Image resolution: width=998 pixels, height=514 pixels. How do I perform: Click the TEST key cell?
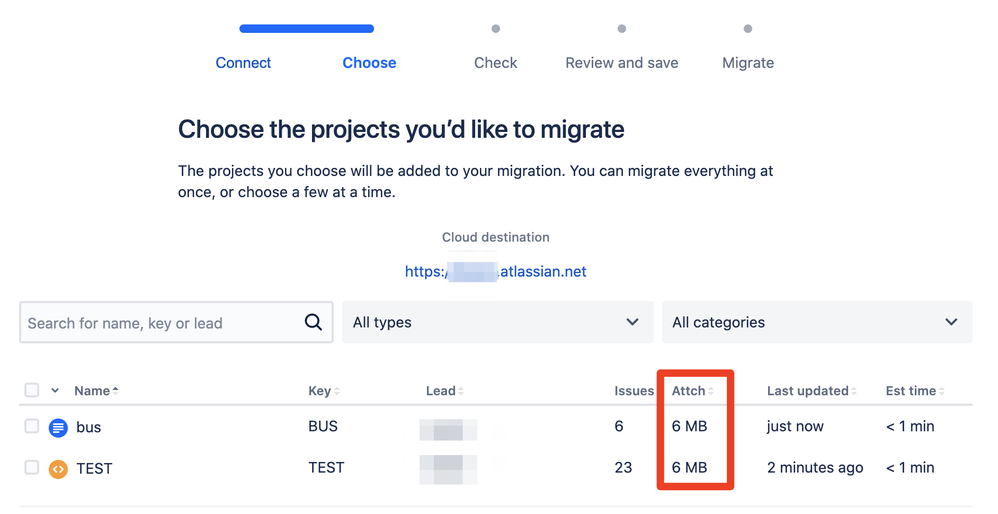click(x=327, y=468)
